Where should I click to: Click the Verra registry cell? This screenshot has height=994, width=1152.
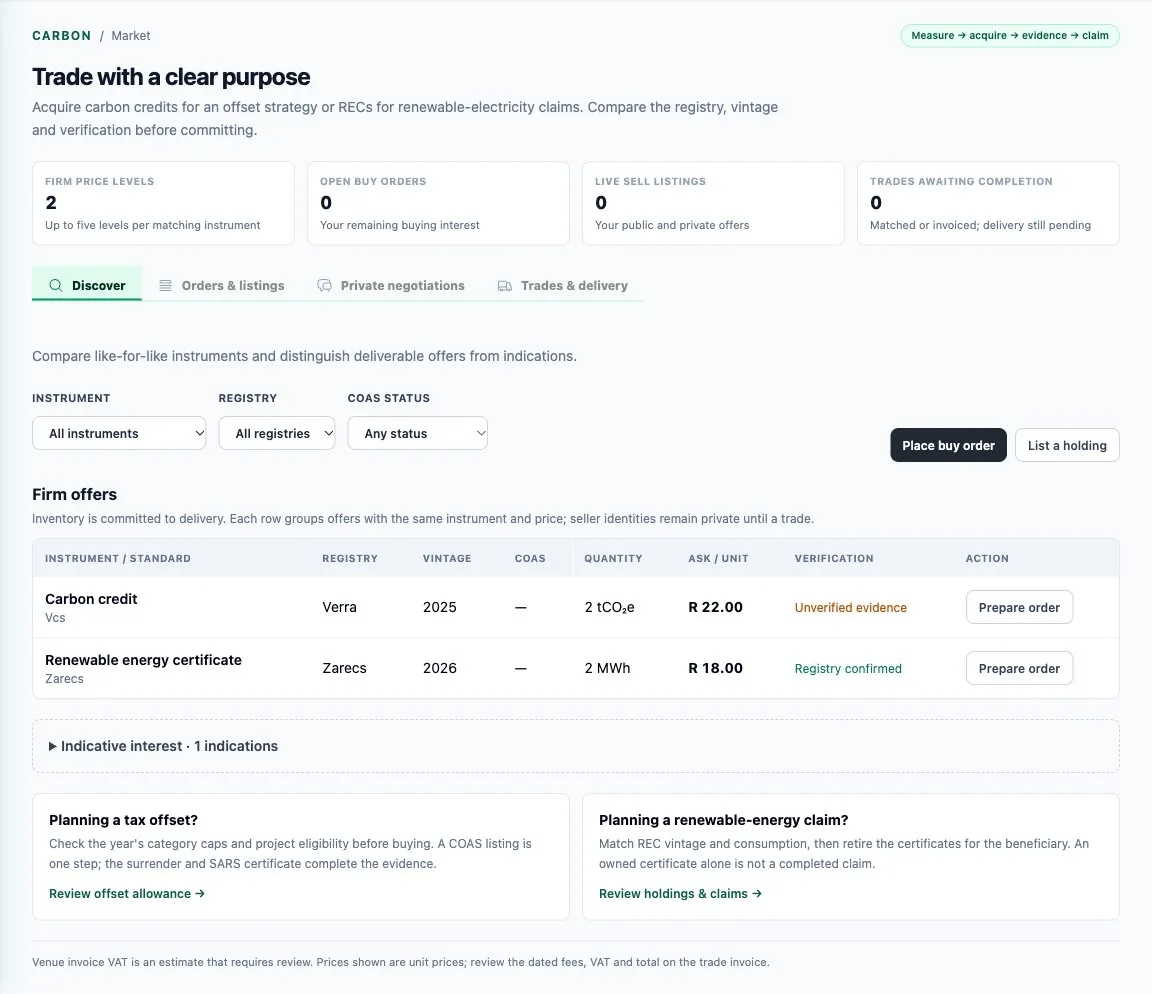click(339, 607)
